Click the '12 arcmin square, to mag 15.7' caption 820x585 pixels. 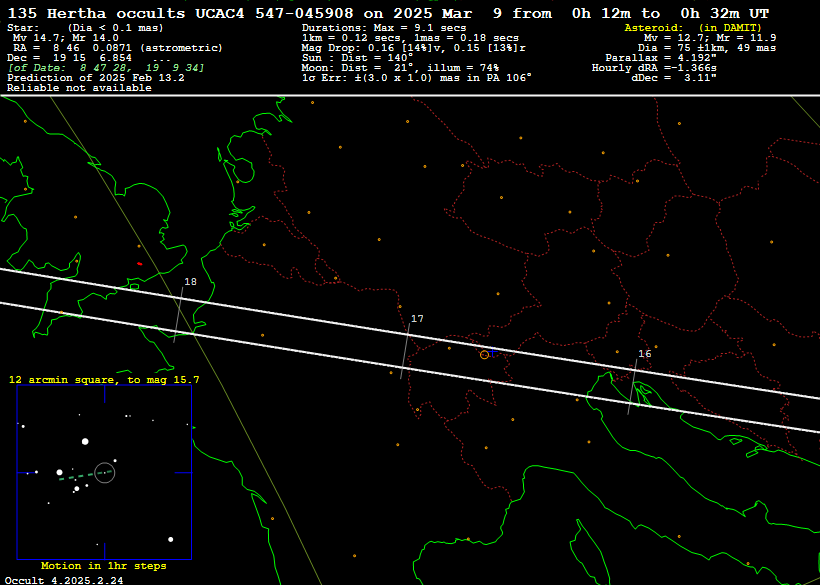point(104,380)
